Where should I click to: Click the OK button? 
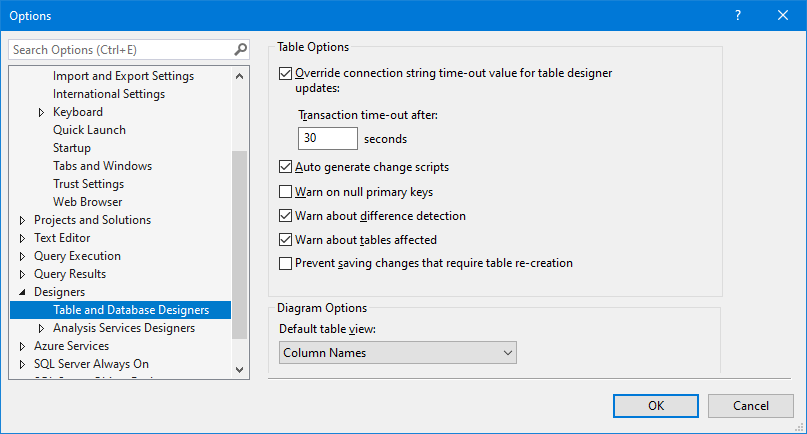[656, 405]
